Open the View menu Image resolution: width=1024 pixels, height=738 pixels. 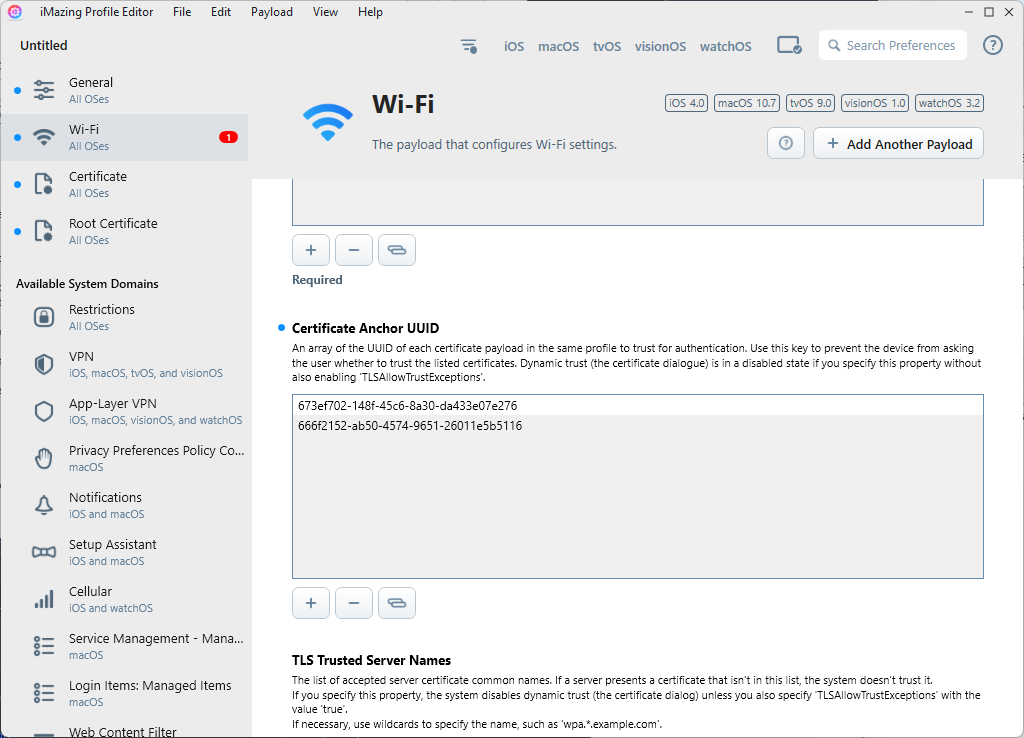325,12
